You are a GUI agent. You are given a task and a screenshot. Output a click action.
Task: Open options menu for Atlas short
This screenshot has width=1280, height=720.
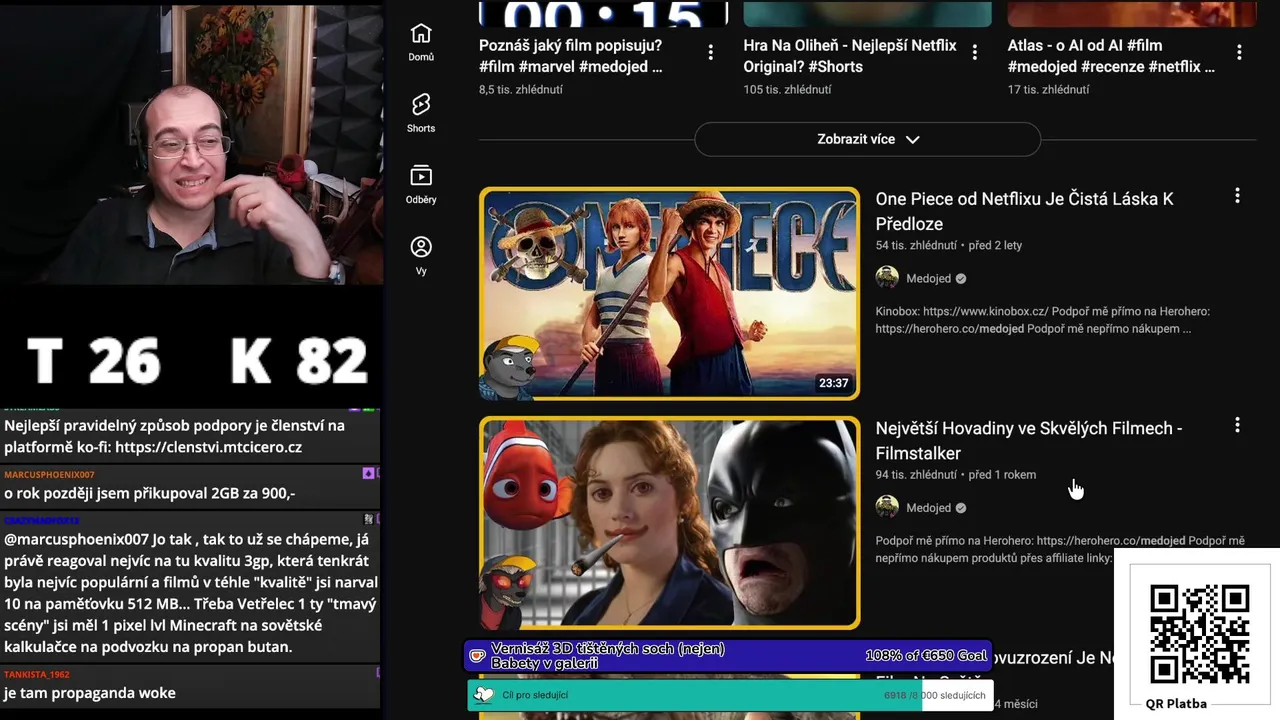pyautogui.click(x=1239, y=52)
